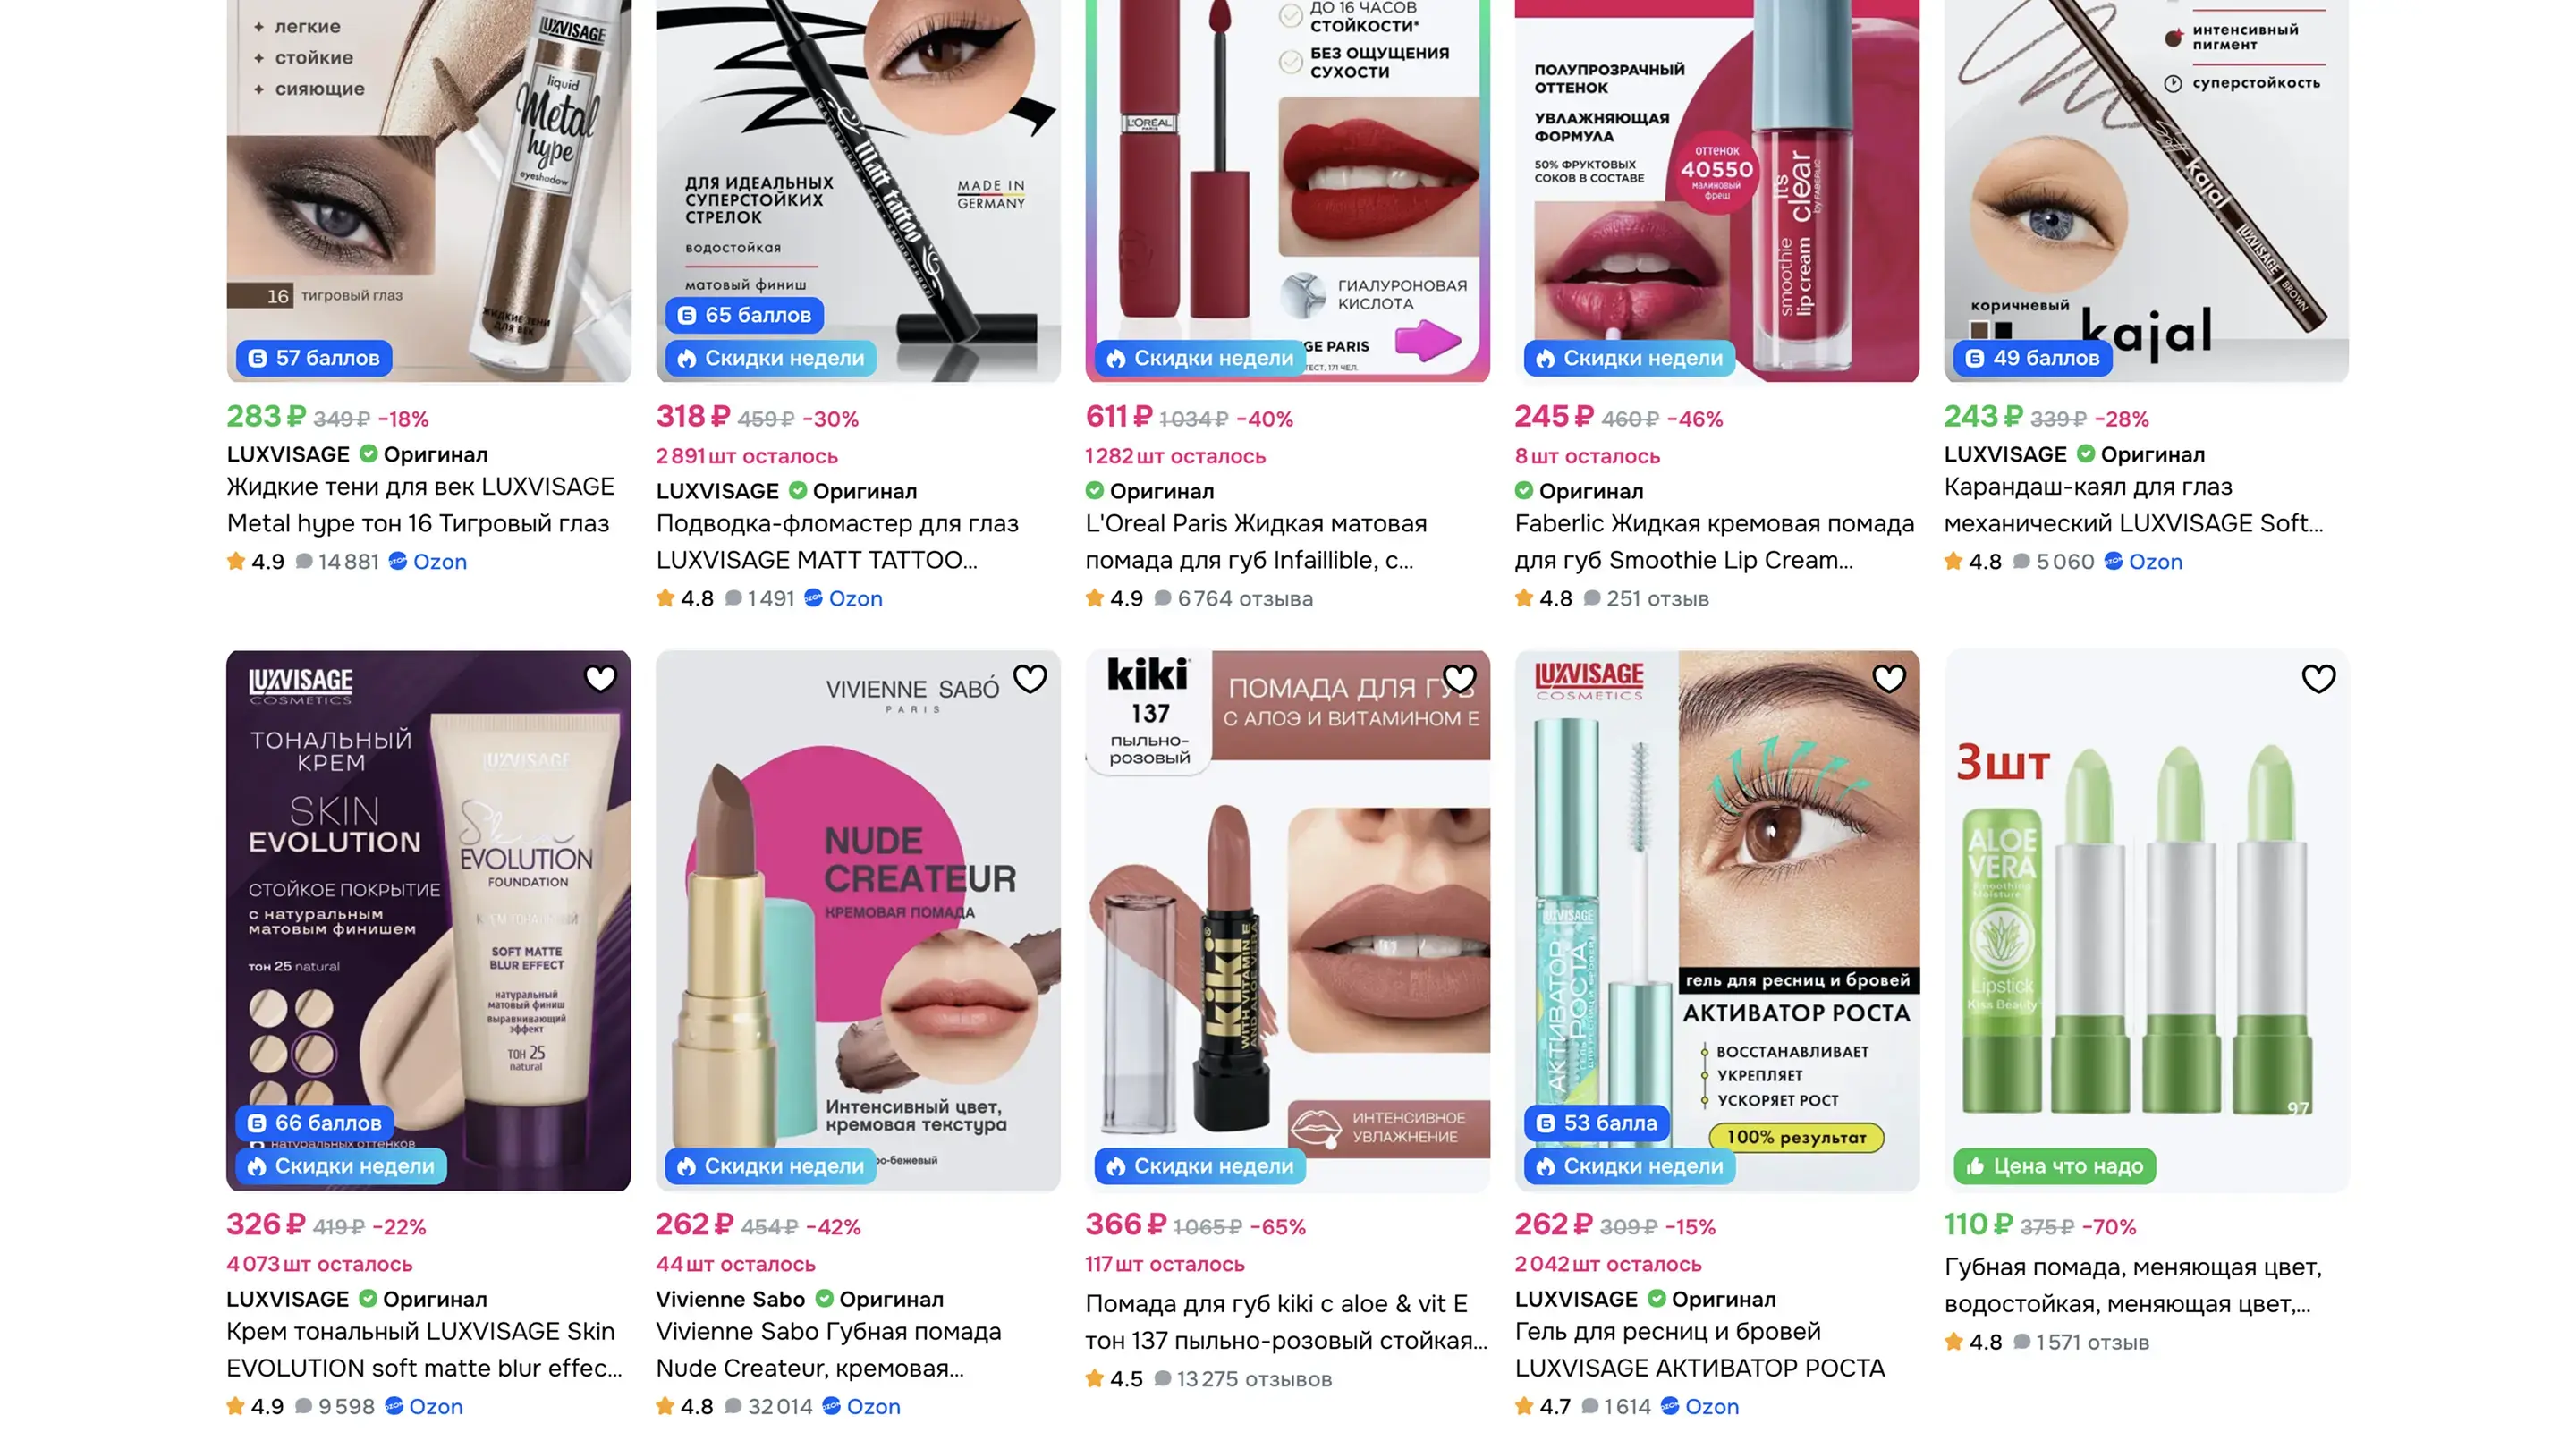The image size is (2576, 1449).
Task: Add Vivienne Sabo lipstick to favorites
Action: point(1030,679)
